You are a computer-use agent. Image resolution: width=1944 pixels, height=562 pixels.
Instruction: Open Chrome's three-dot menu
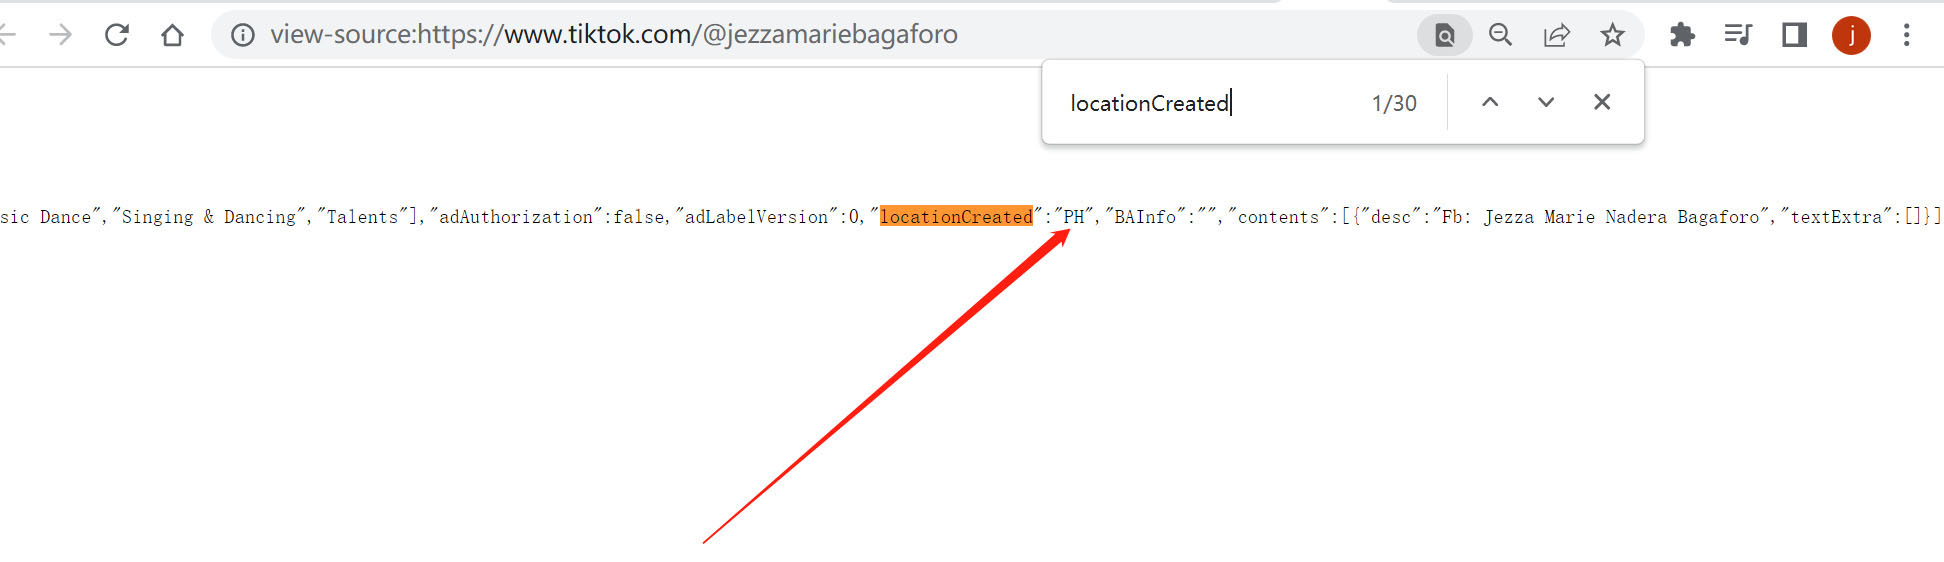[x=1906, y=35]
